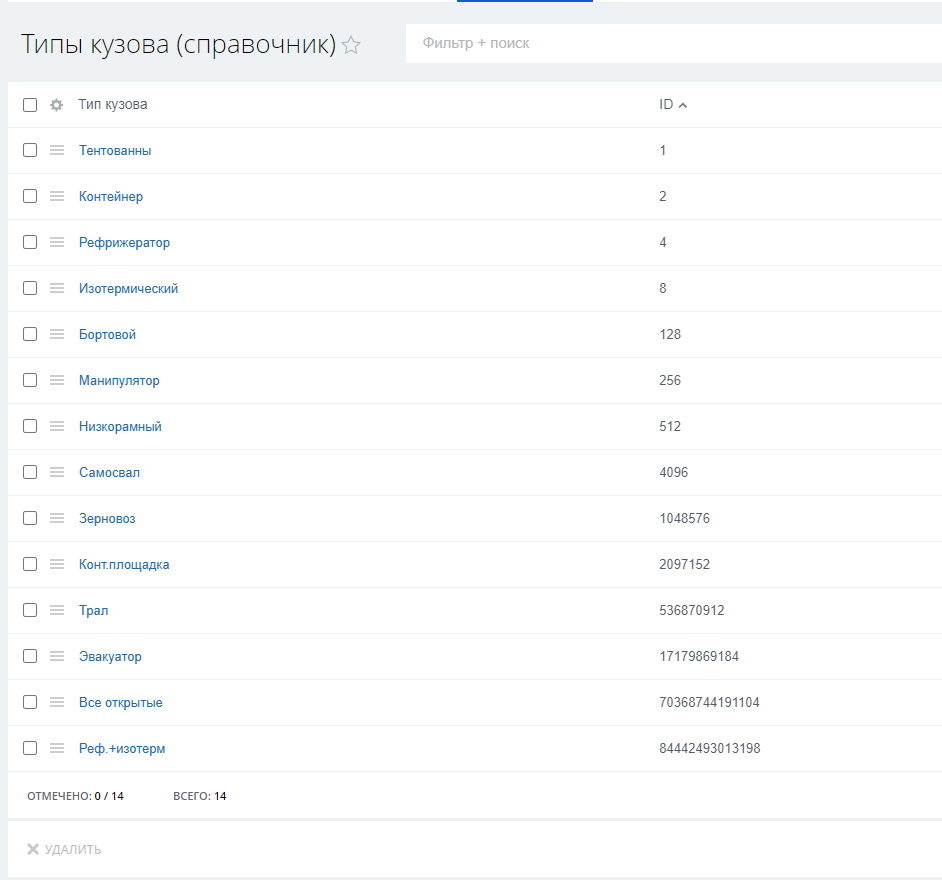Select the Зерновоз row checkbox
This screenshot has width=942, height=880.
pyautogui.click(x=30, y=518)
